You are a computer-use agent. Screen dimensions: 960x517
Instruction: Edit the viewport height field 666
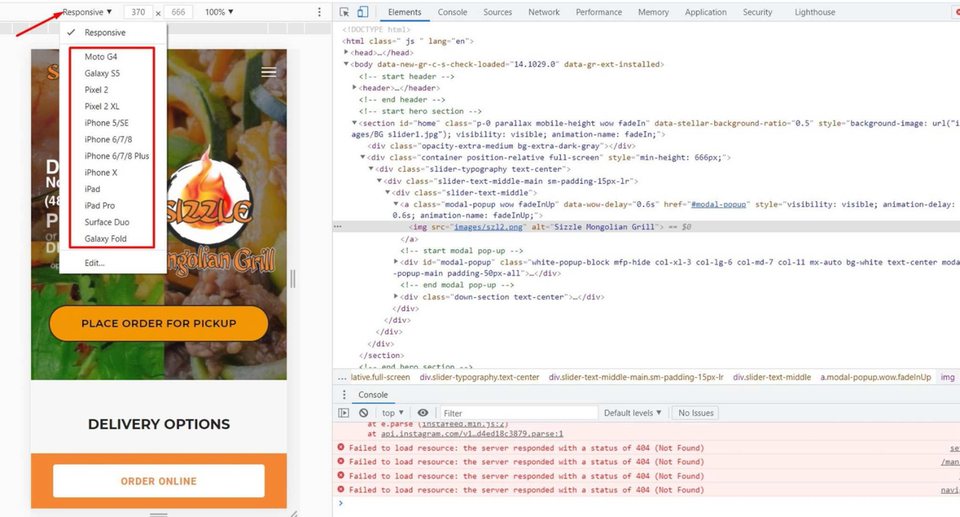tap(178, 12)
